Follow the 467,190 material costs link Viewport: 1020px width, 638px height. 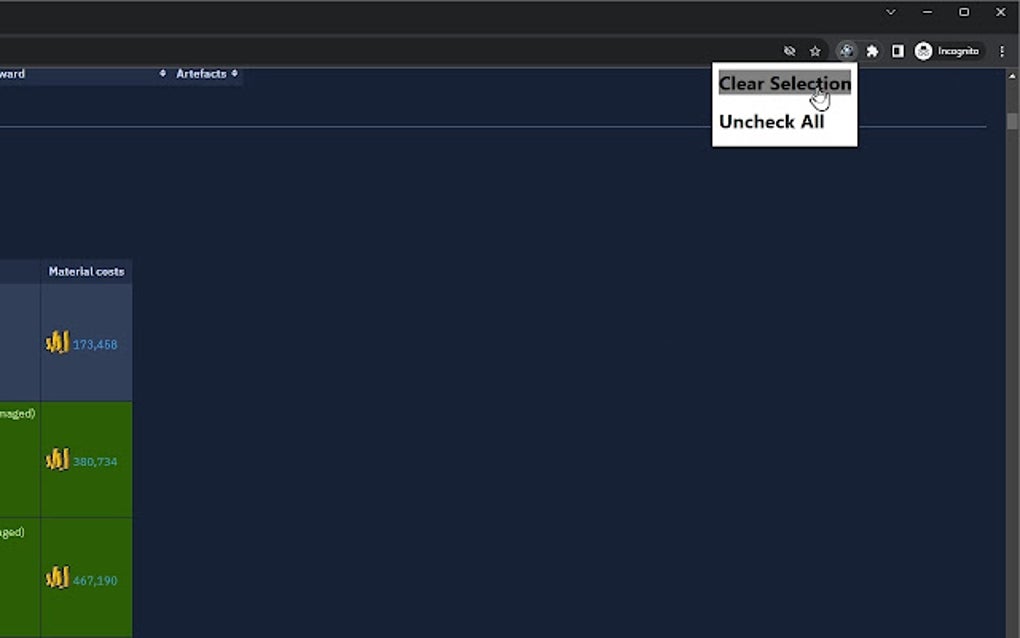tap(95, 580)
